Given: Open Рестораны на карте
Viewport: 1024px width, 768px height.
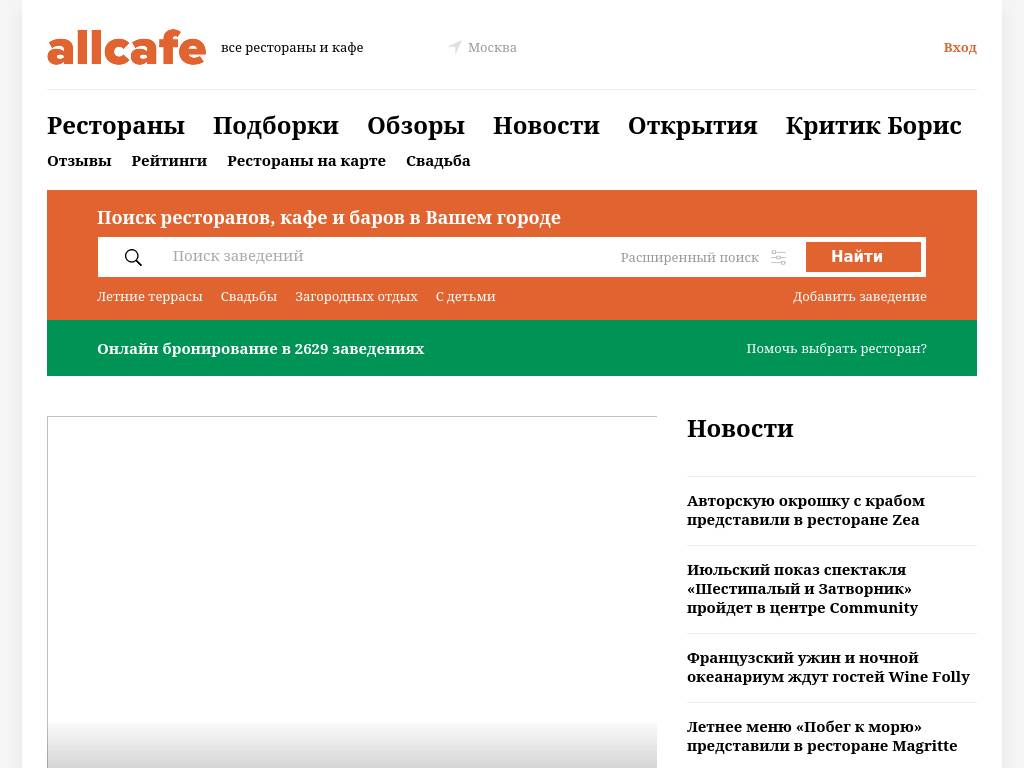Looking at the screenshot, I should pyautogui.click(x=306, y=161).
